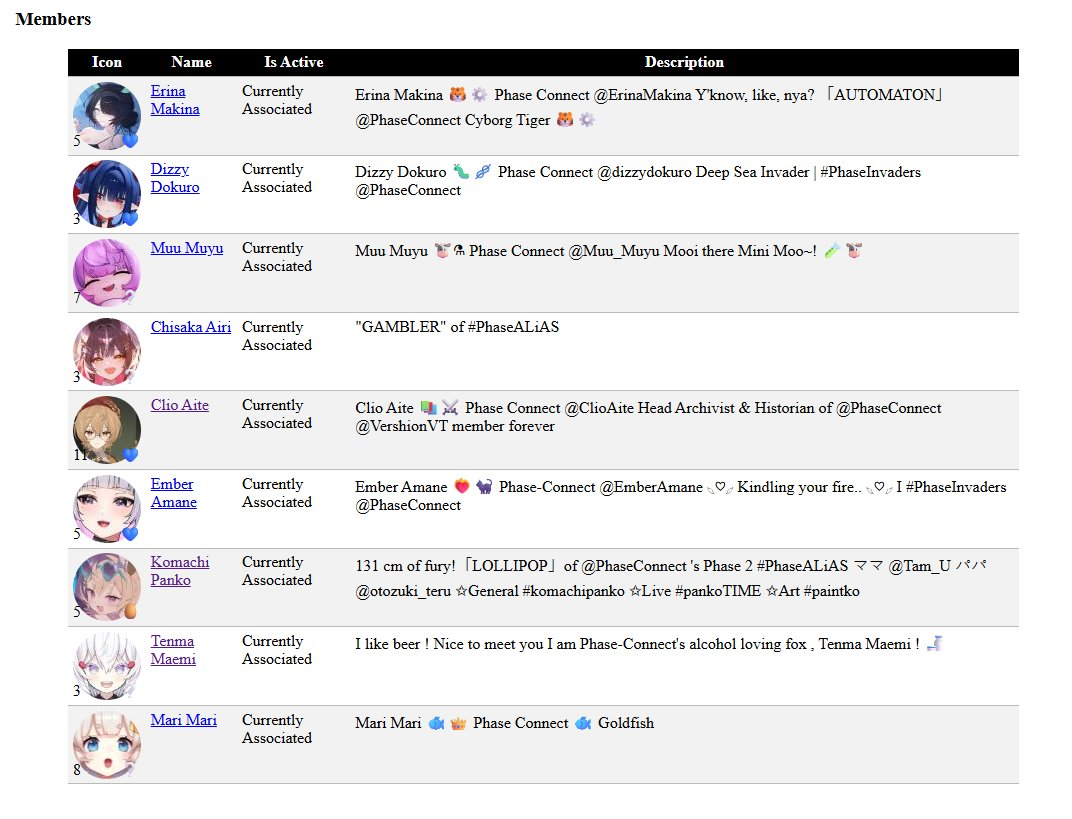Click Tenma Maemi's avatar thumbnail

tap(107, 666)
